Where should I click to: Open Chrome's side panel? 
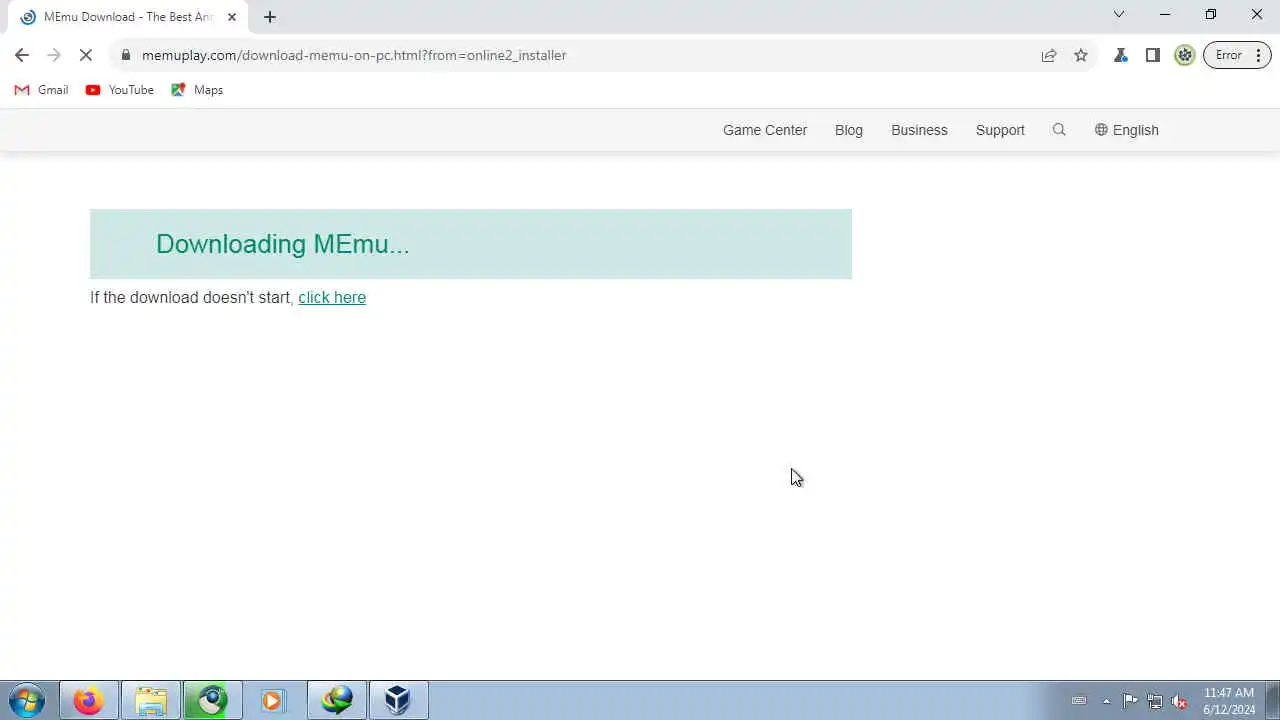[1153, 55]
